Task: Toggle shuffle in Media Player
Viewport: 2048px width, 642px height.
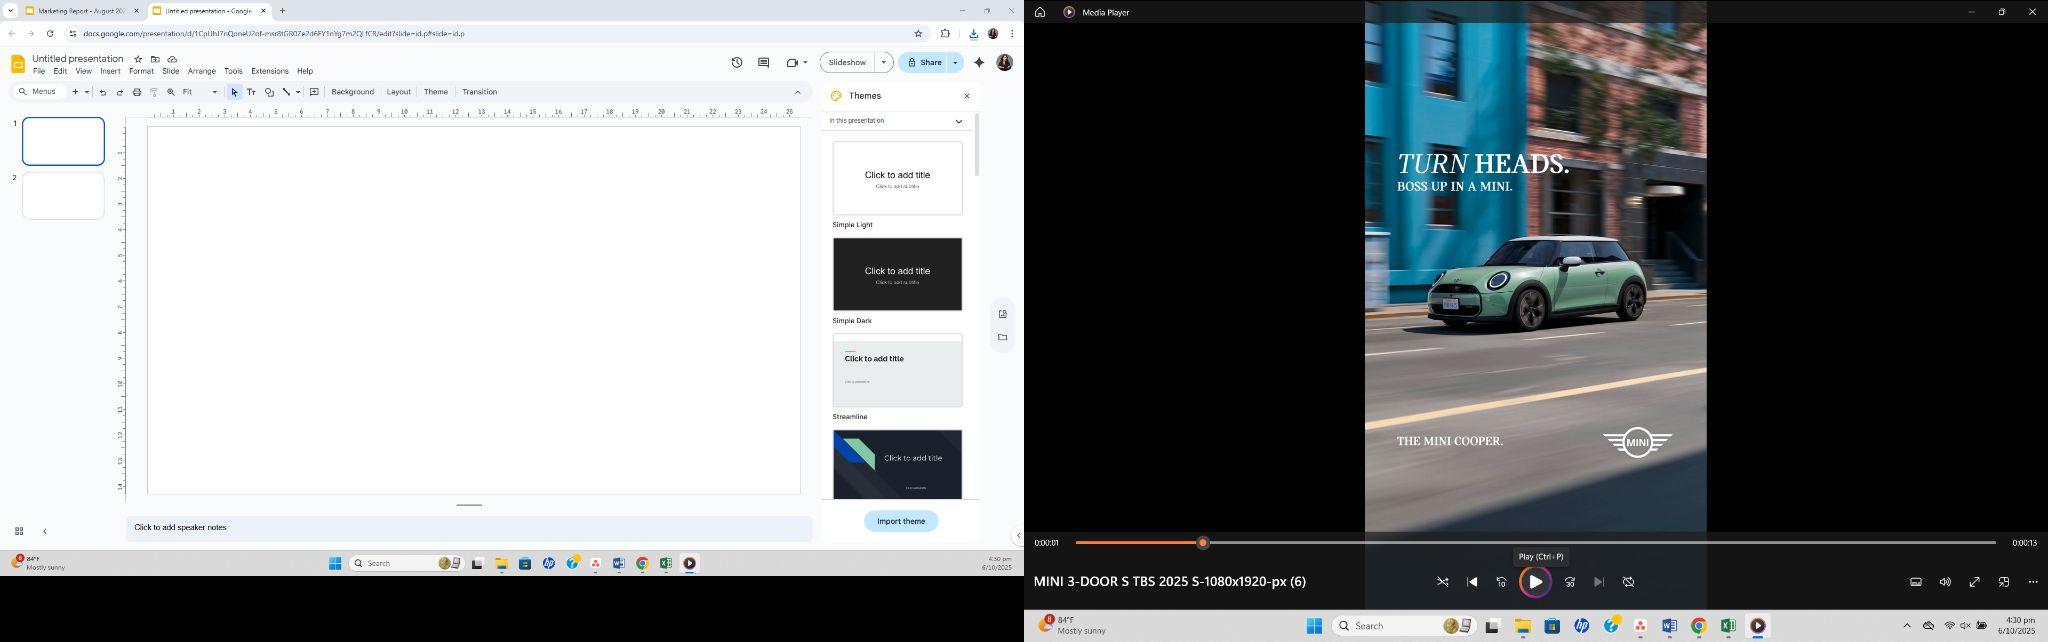Action: [x=1443, y=582]
